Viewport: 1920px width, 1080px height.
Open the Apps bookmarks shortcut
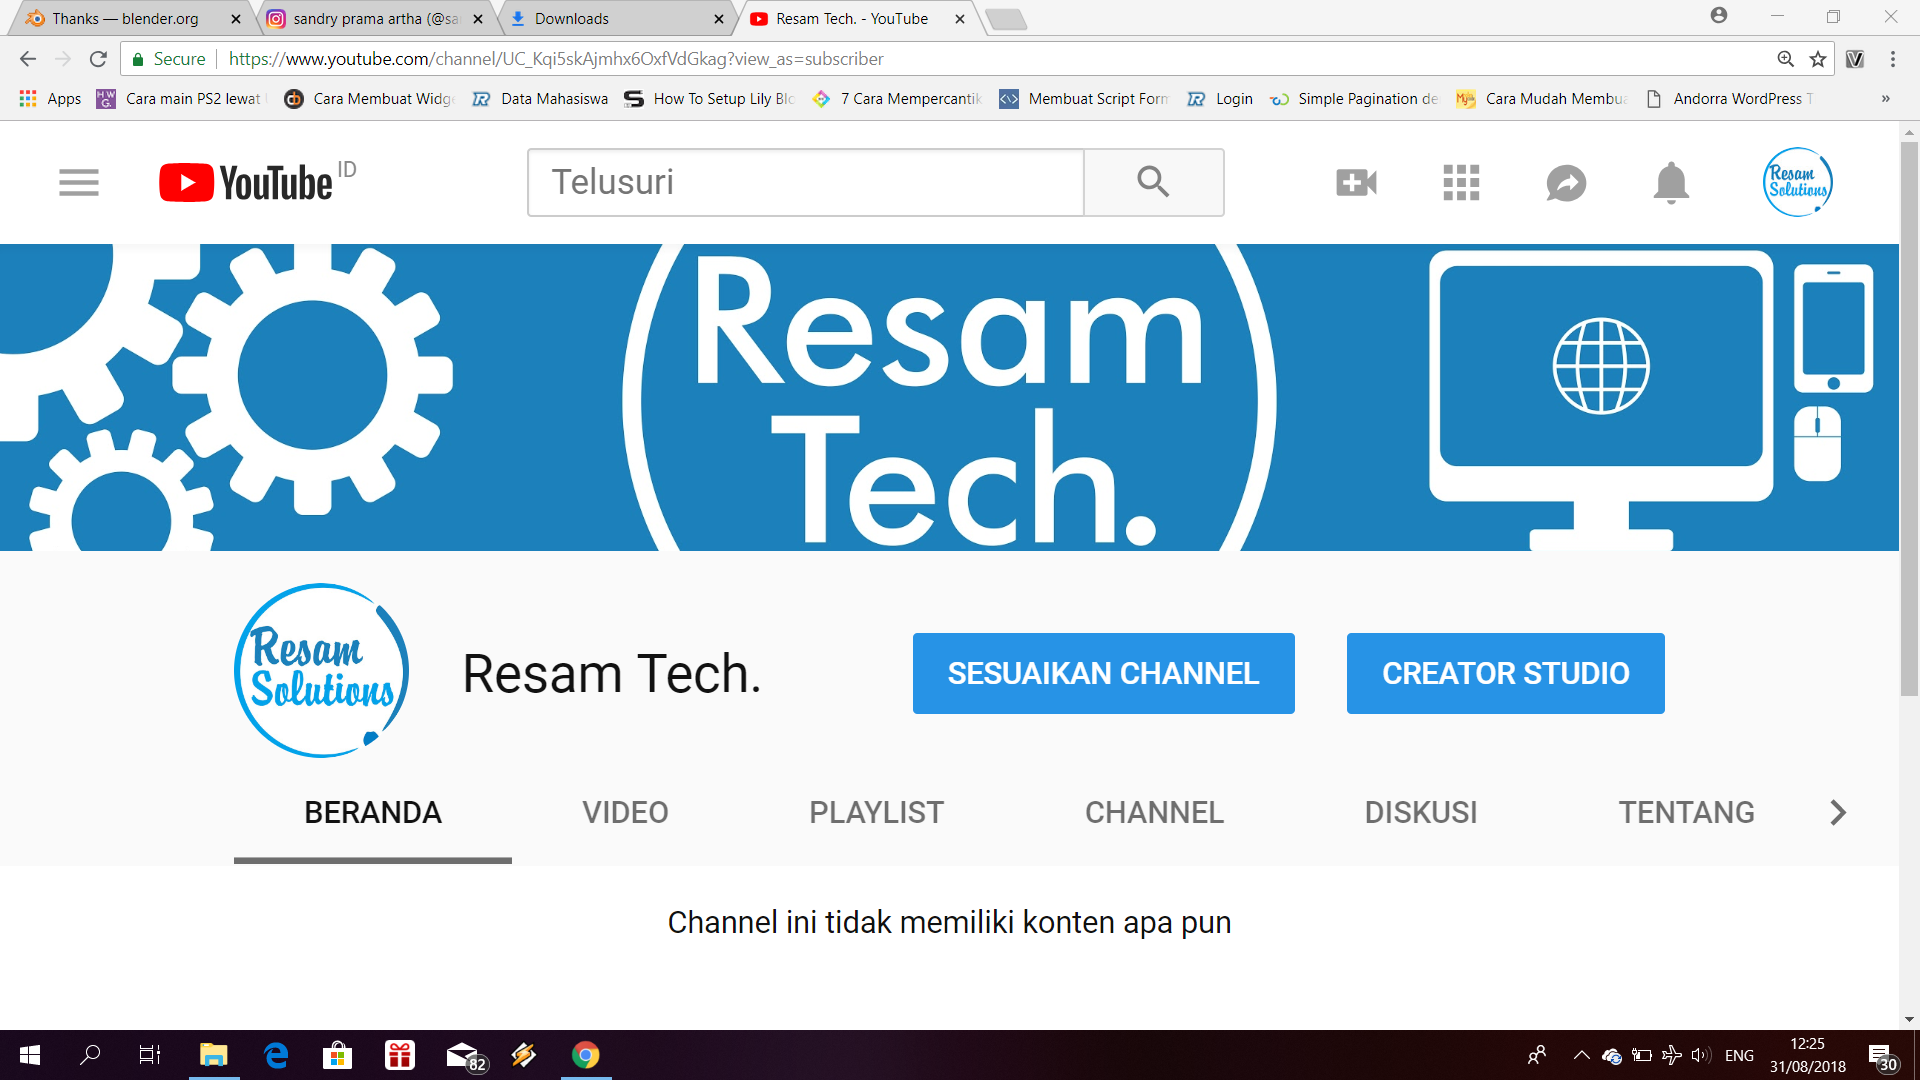pos(50,98)
